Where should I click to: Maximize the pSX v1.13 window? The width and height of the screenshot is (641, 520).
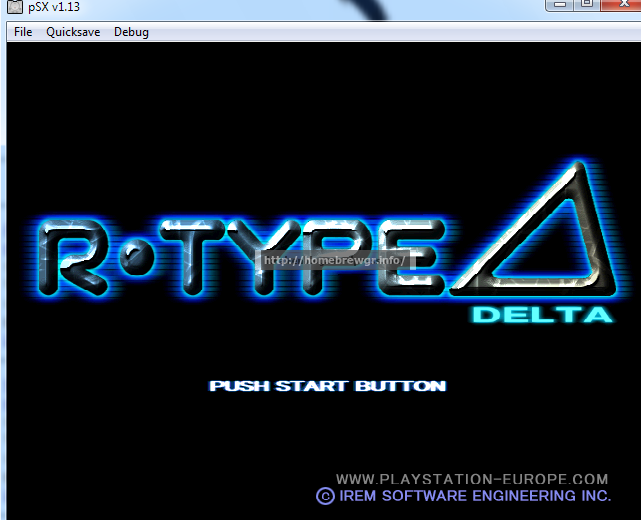click(587, 4)
